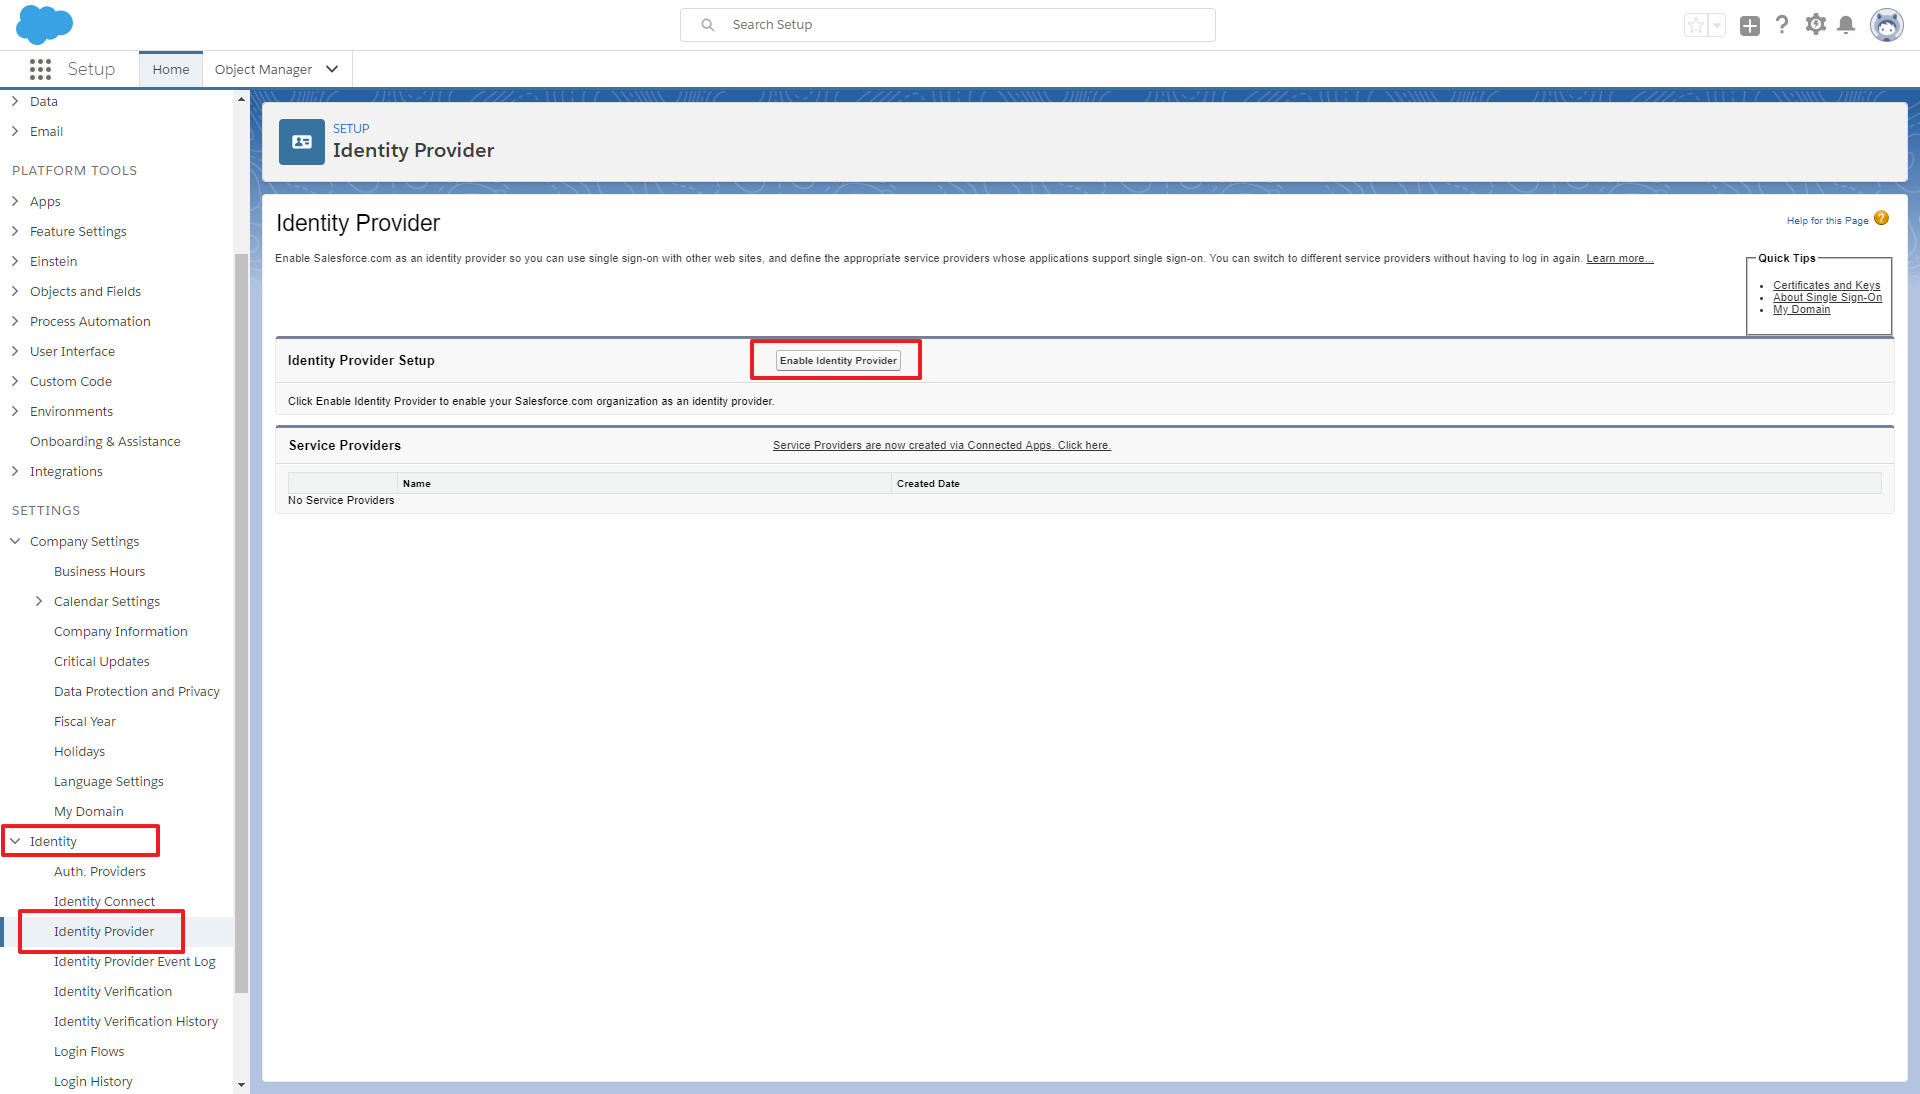Screen dimensions: 1920x1094
Task: Focus the Search Setup field
Action: [948, 25]
